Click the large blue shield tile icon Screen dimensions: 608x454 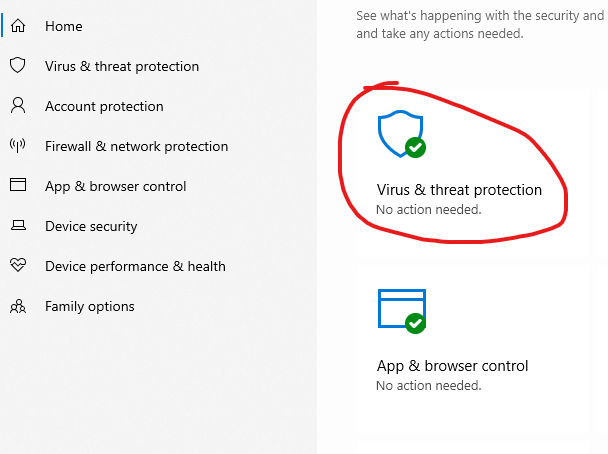coord(402,134)
